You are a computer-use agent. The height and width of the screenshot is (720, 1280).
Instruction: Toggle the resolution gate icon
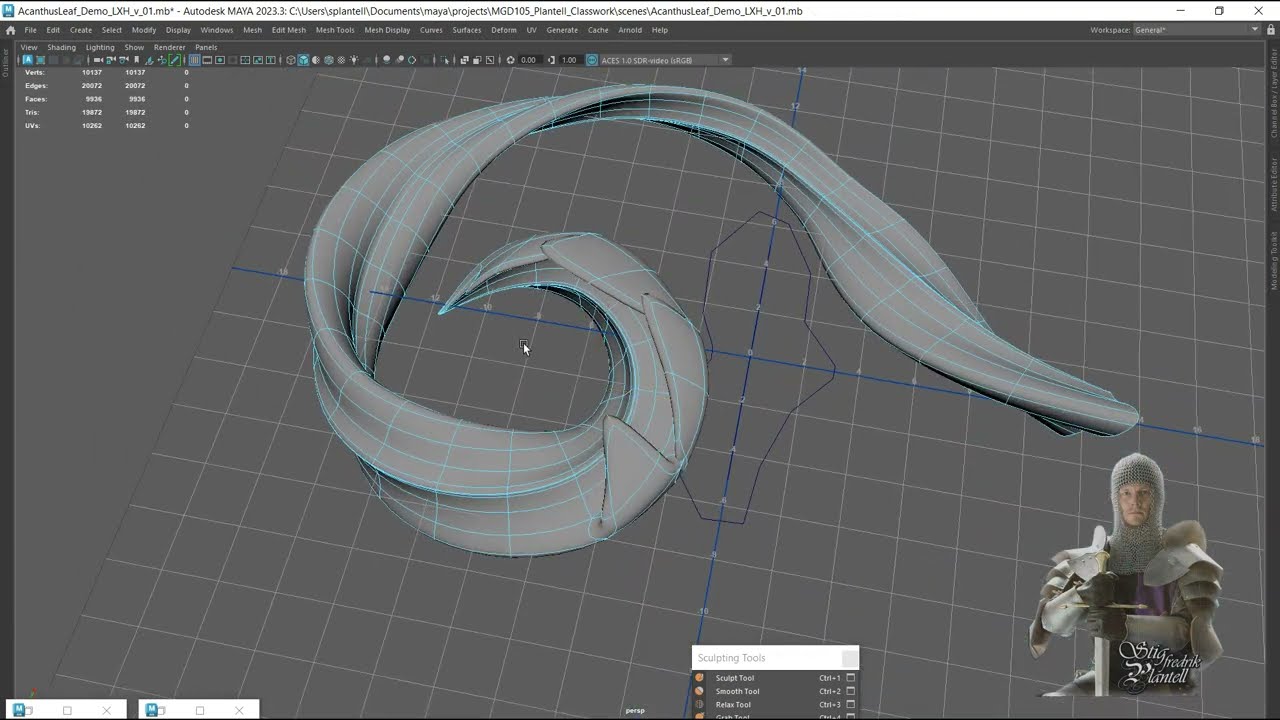click(x=220, y=60)
